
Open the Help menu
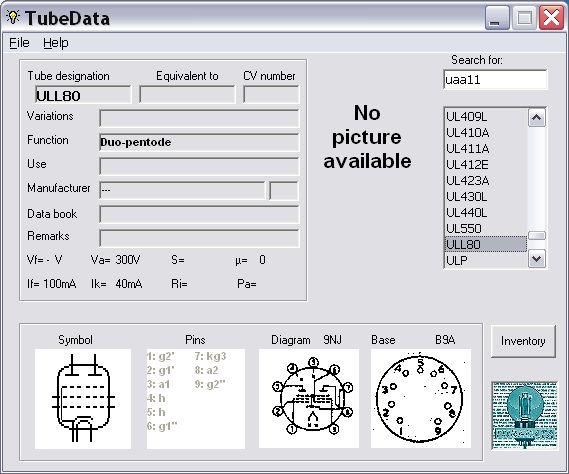point(56,43)
